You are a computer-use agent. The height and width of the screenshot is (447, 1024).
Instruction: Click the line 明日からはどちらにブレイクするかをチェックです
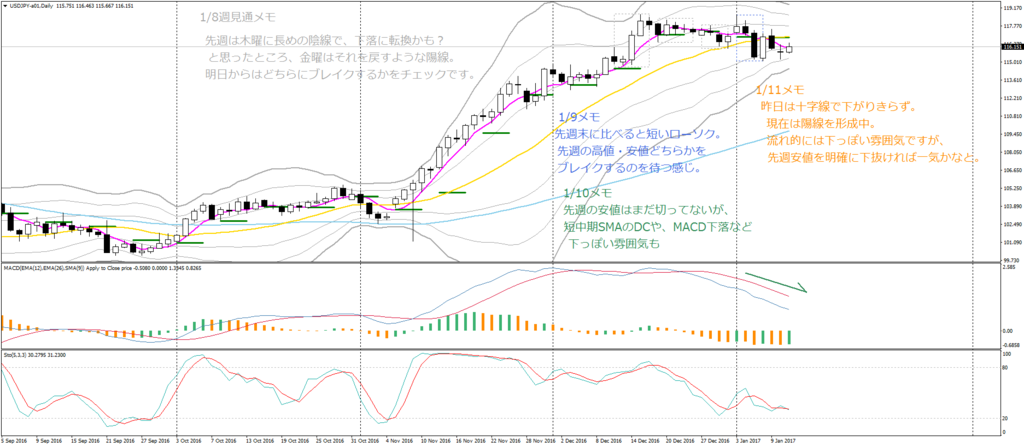pos(339,73)
